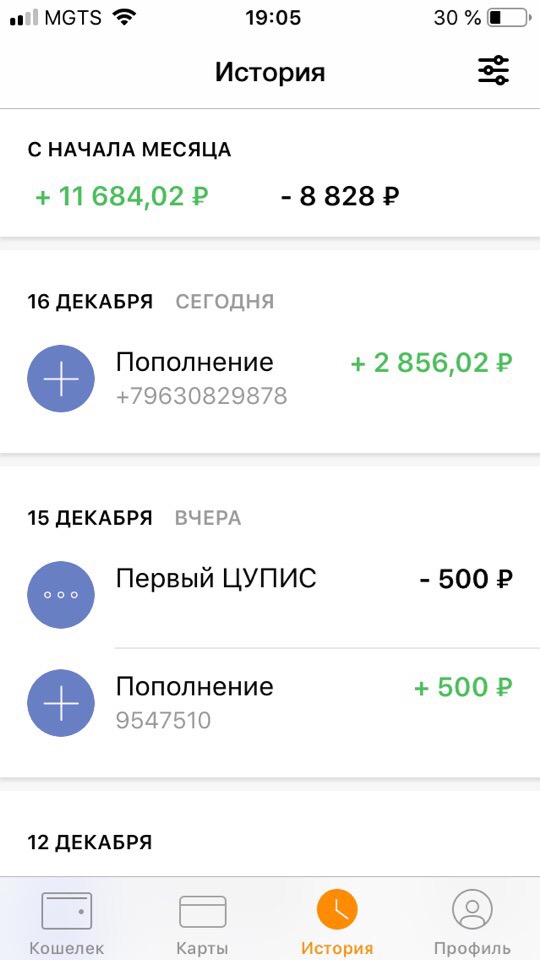Open the Карты card icon
This screenshot has width=540, height=960.
203,912
